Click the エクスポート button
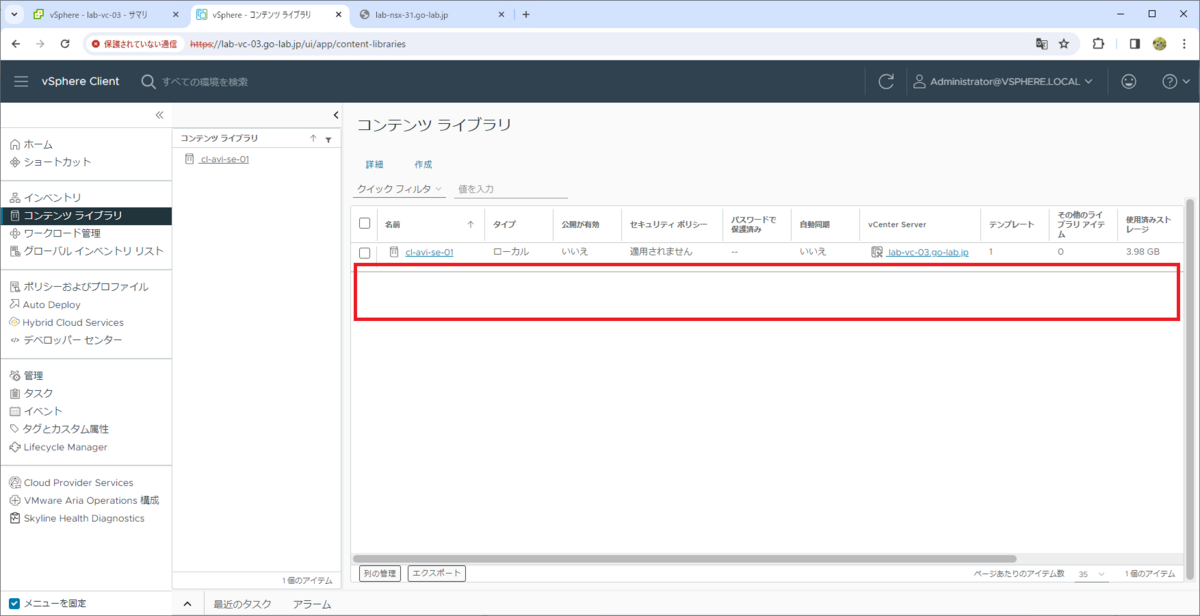1200x616 pixels. 437,574
